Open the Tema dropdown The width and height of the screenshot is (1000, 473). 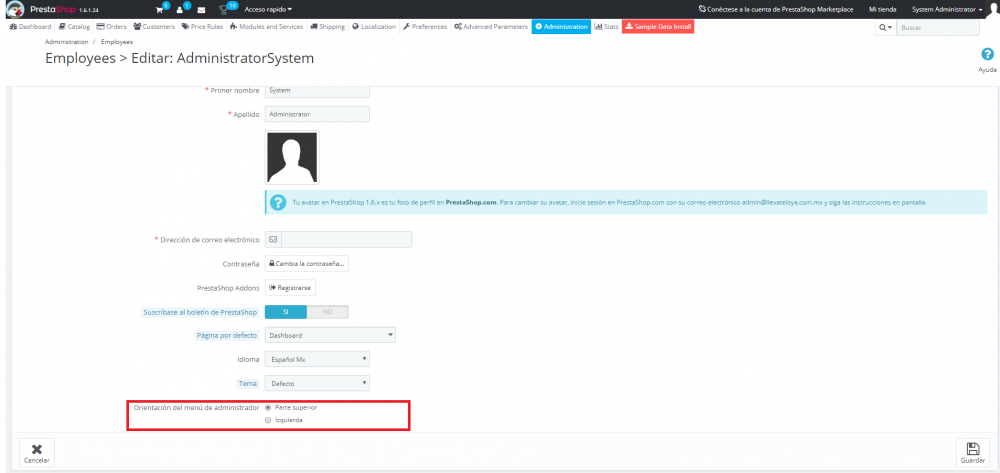(x=317, y=383)
